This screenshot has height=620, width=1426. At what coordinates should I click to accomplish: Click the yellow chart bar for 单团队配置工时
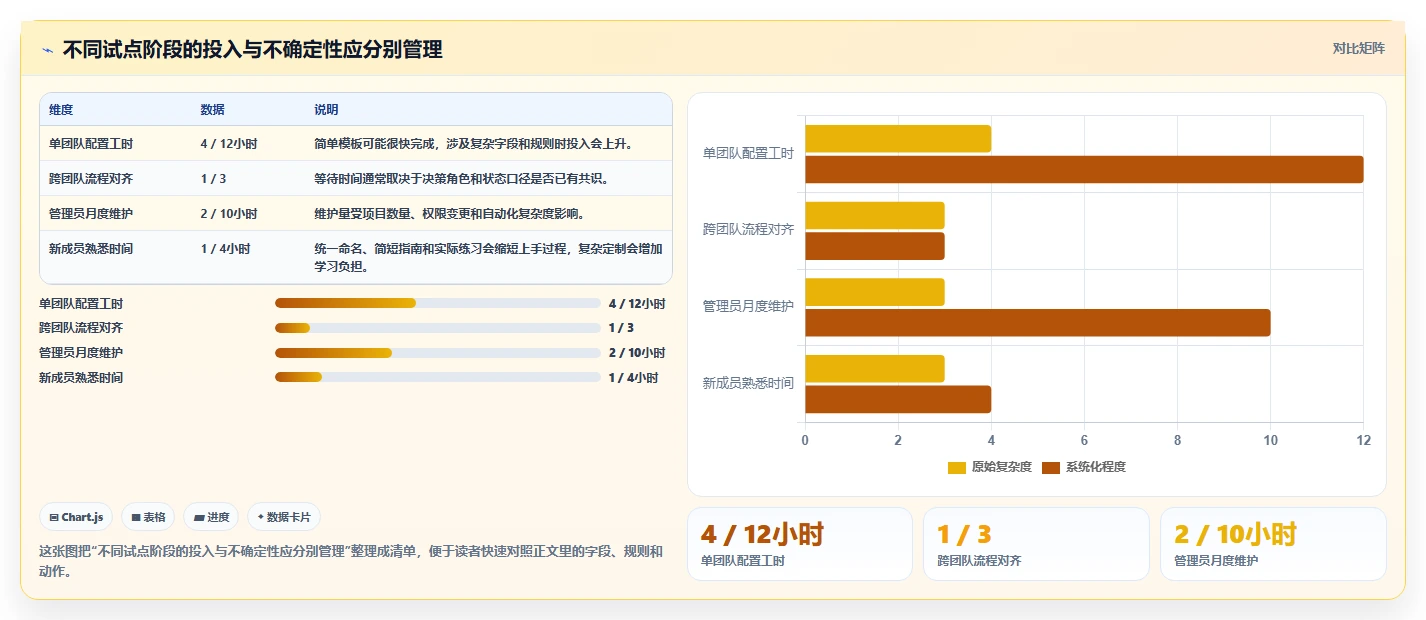click(898, 139)
